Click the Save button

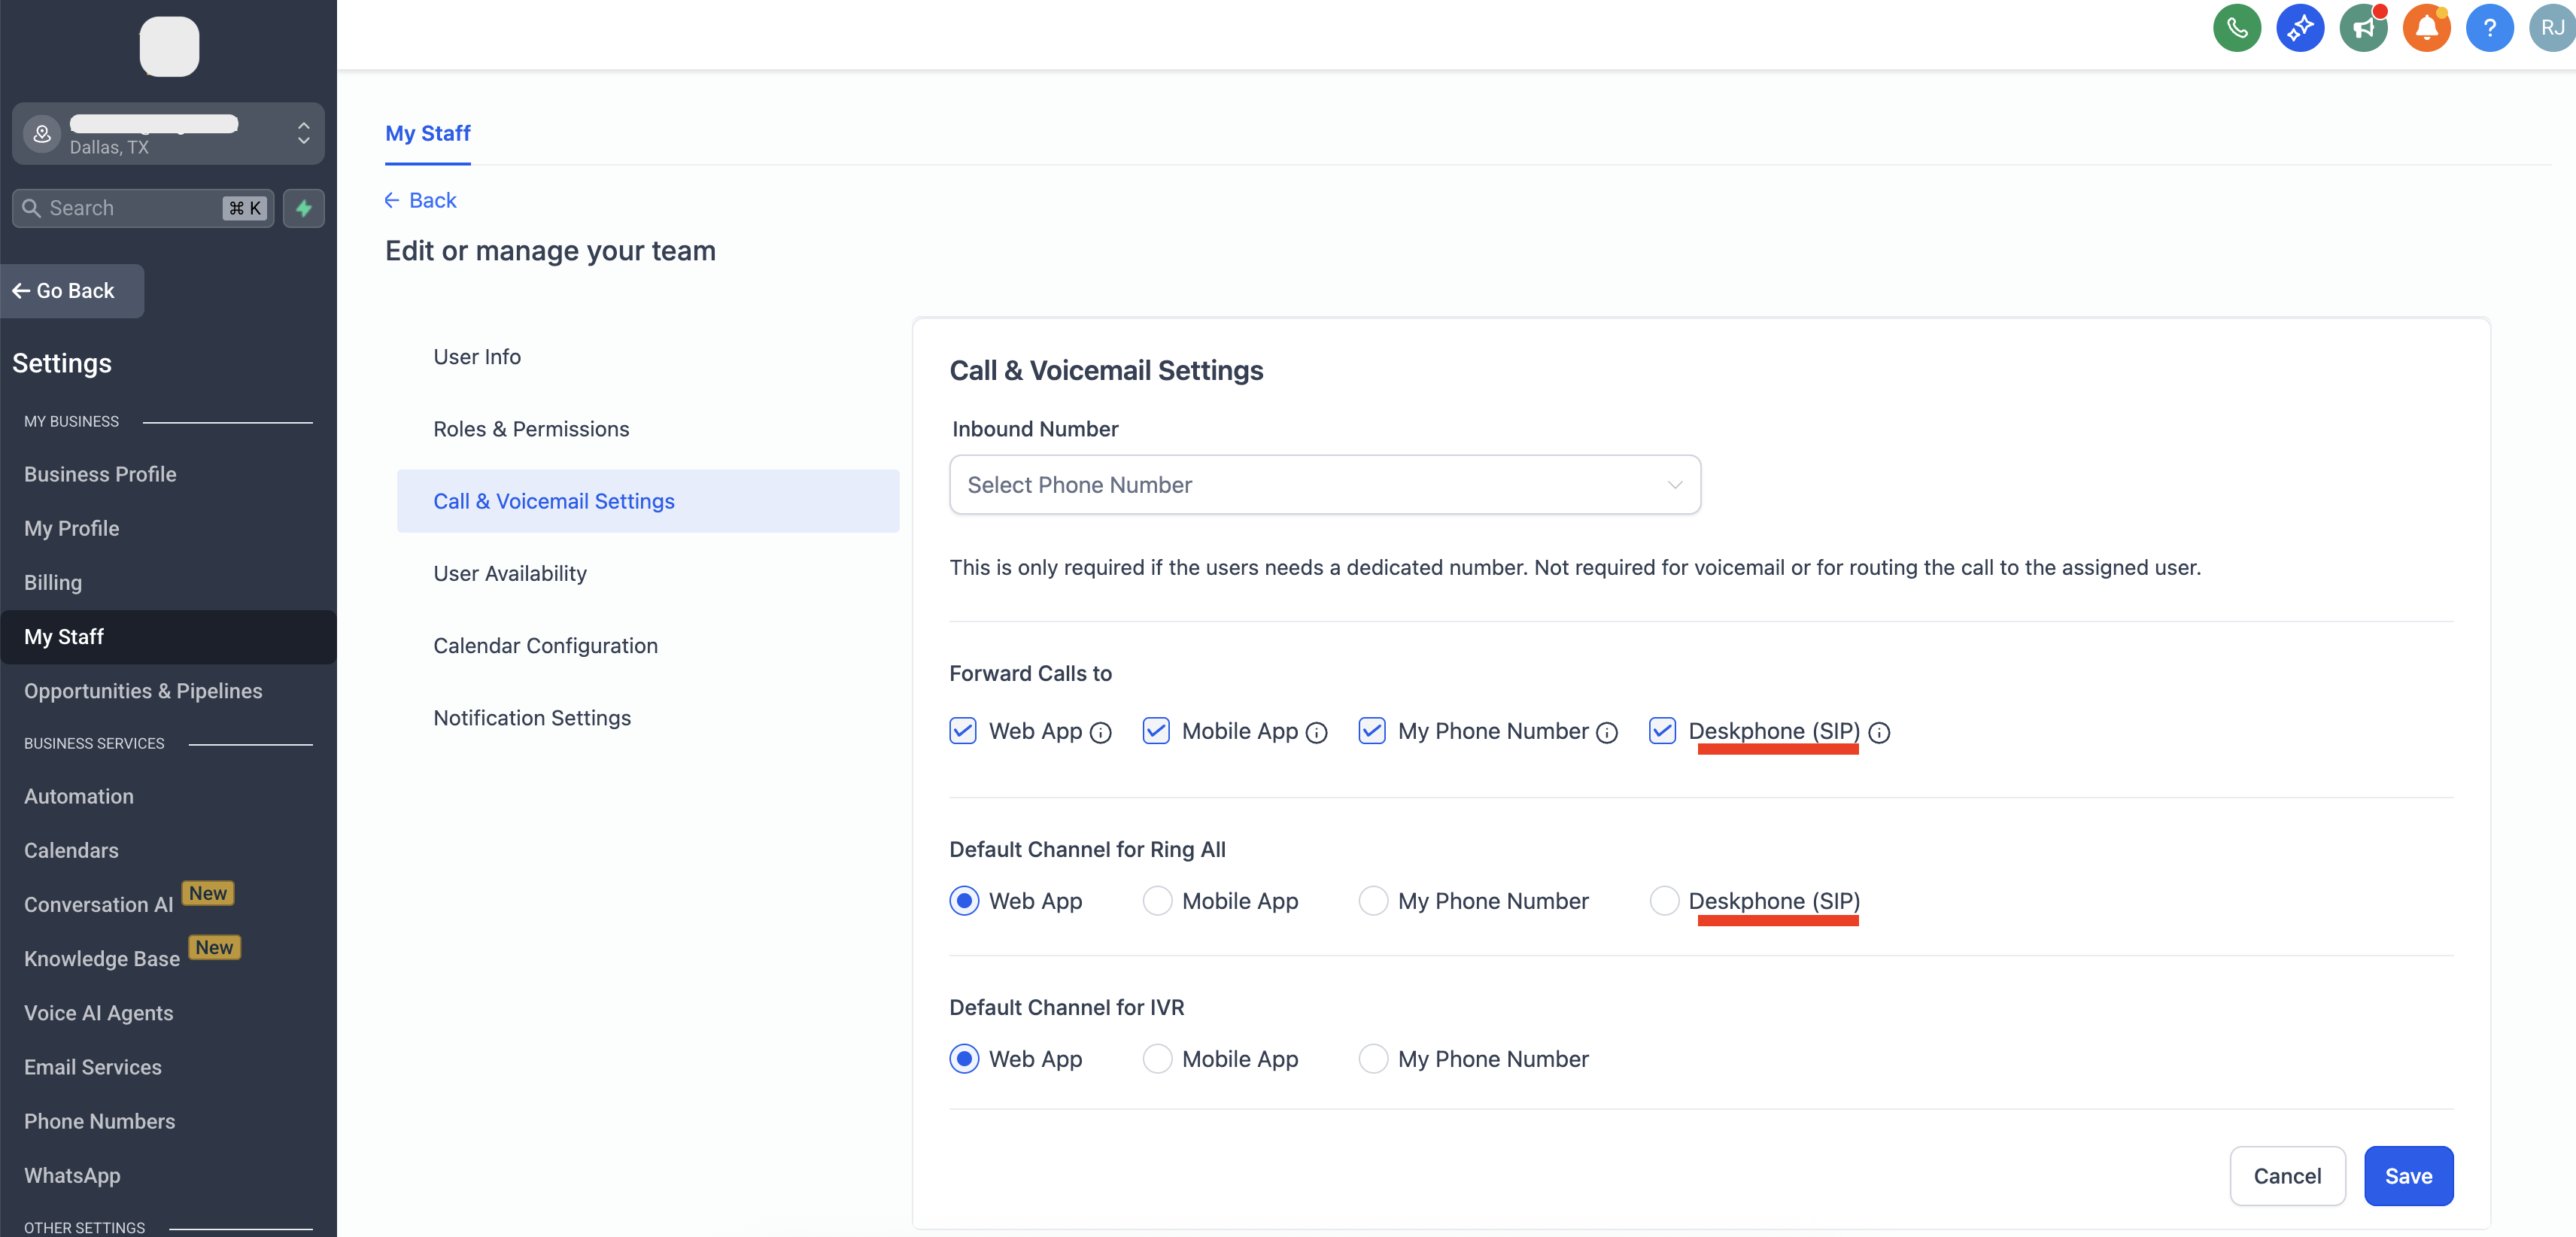coord(2407,1176)
